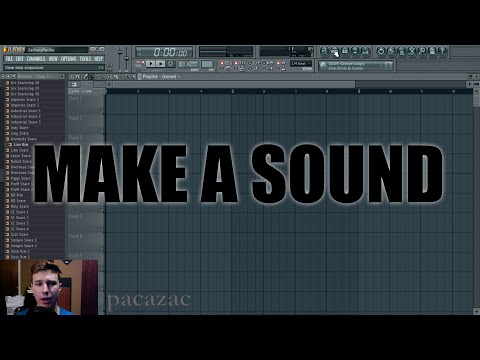Select Grv Snareclap 29 sample

25,88
